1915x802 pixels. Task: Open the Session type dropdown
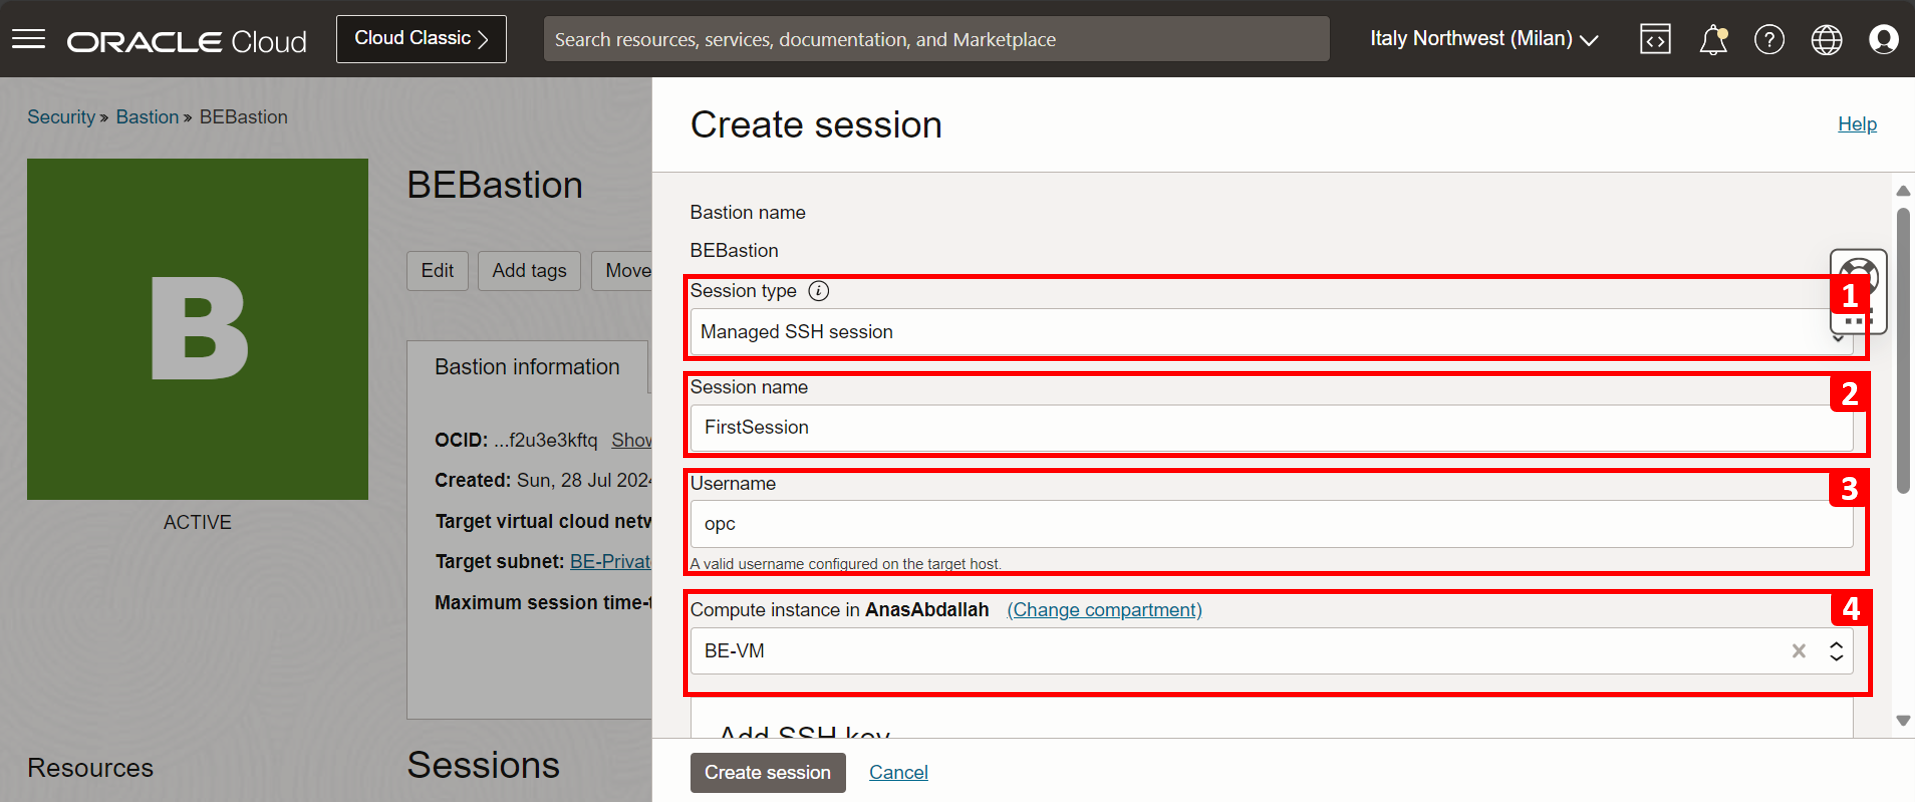(1271, 332)
